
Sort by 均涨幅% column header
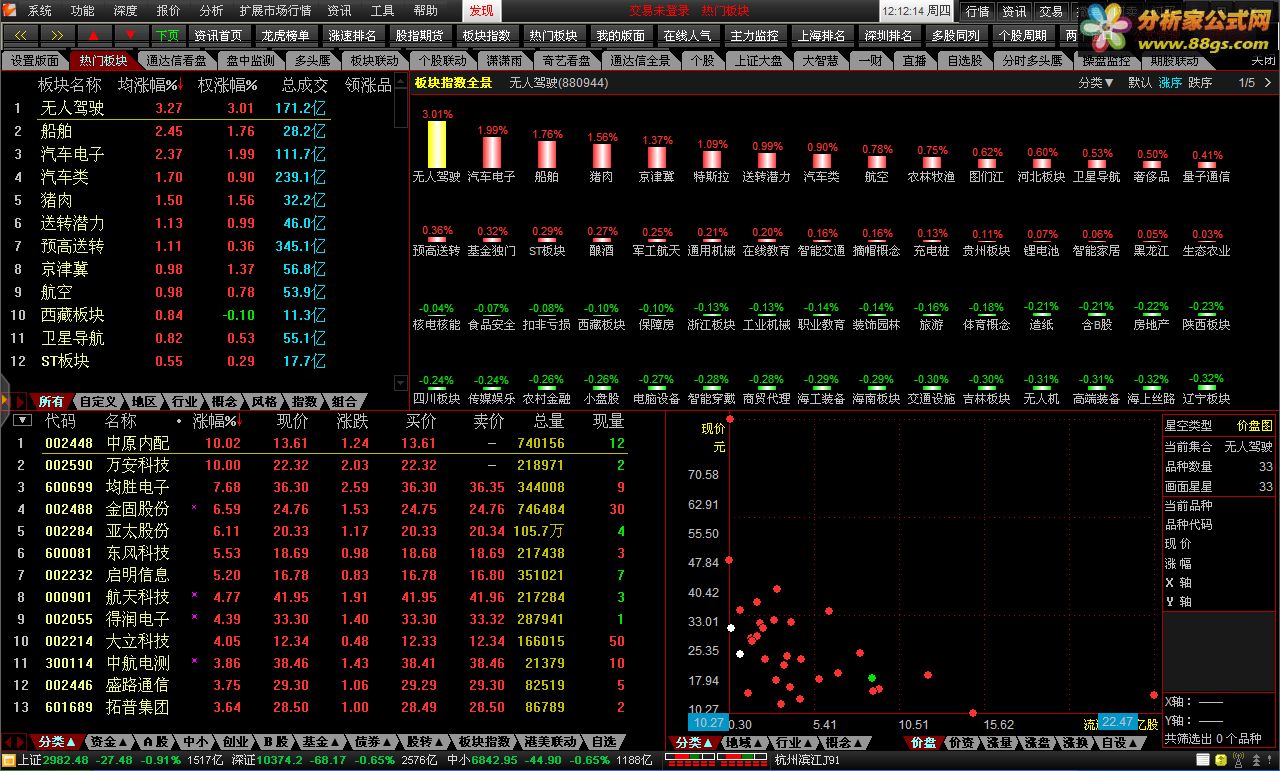[151, 85]
